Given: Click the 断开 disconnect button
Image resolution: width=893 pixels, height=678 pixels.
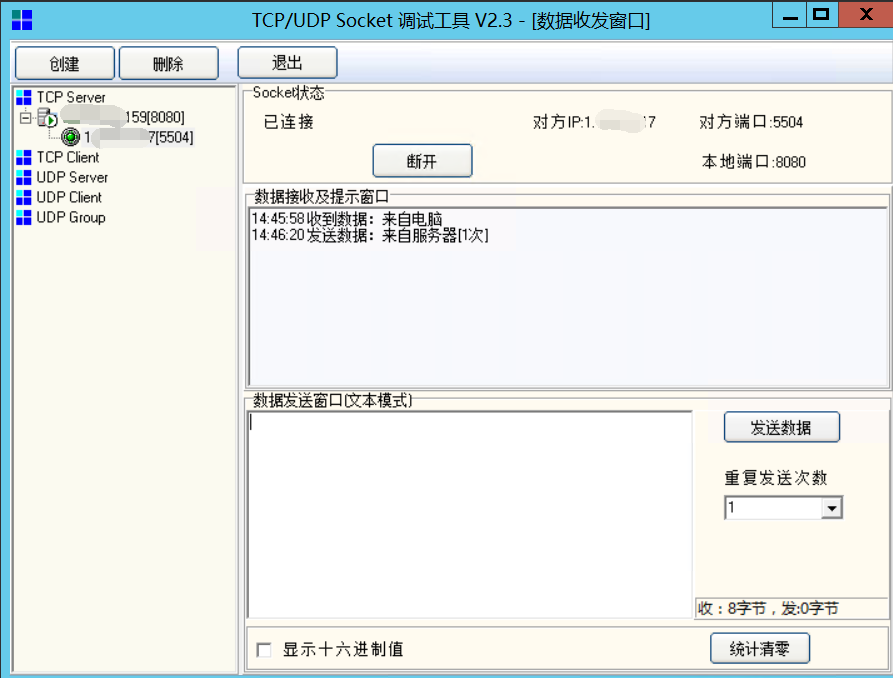Looking at the screenshot, I should click(x=422, y=160).
